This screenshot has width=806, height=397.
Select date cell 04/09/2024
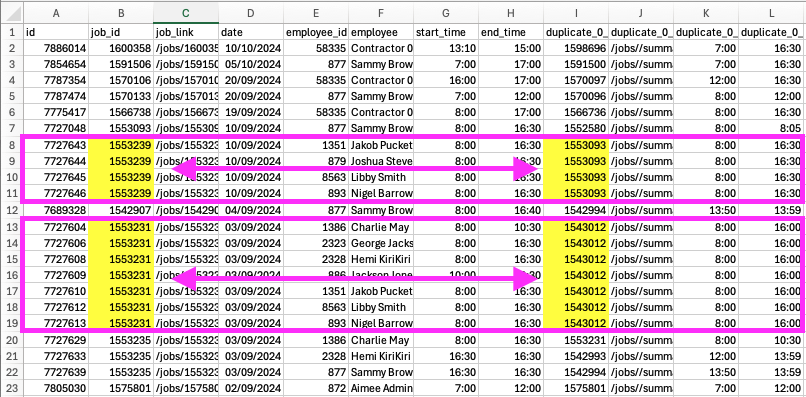pyautogui.click(x=251, y=210)
